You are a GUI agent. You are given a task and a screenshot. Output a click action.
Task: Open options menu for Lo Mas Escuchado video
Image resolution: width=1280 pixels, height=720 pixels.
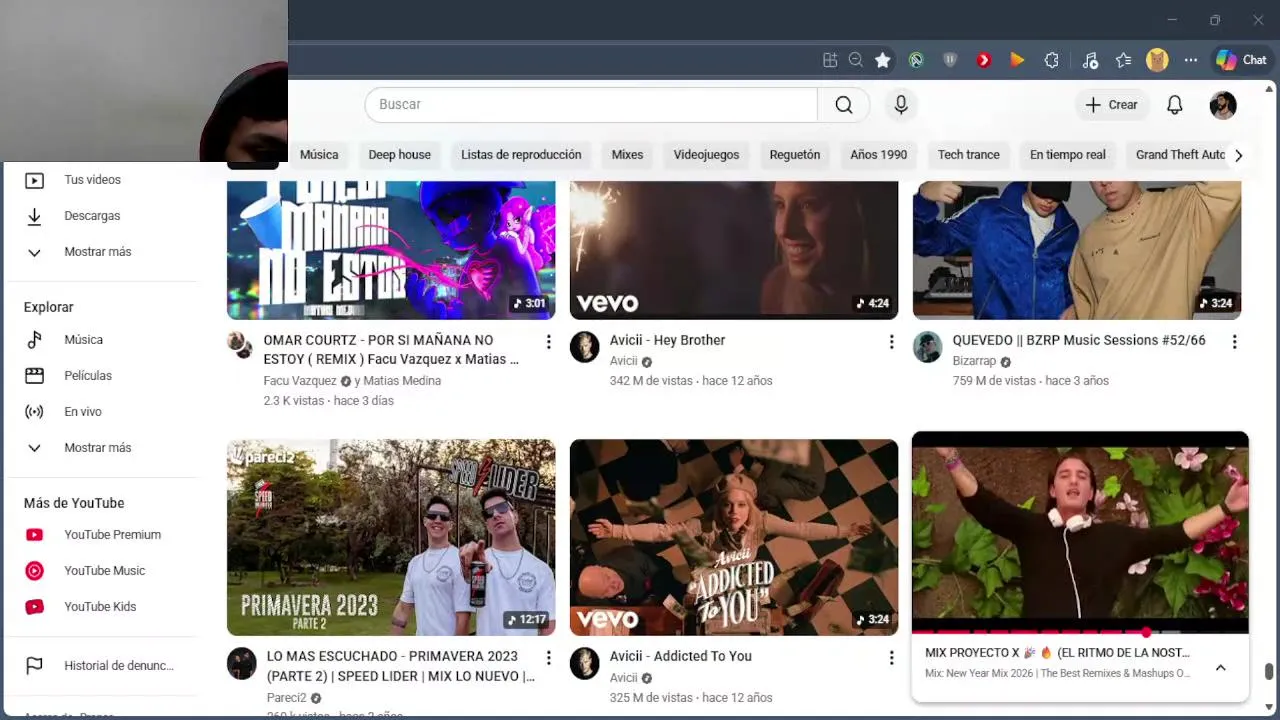tap(548, 658)
